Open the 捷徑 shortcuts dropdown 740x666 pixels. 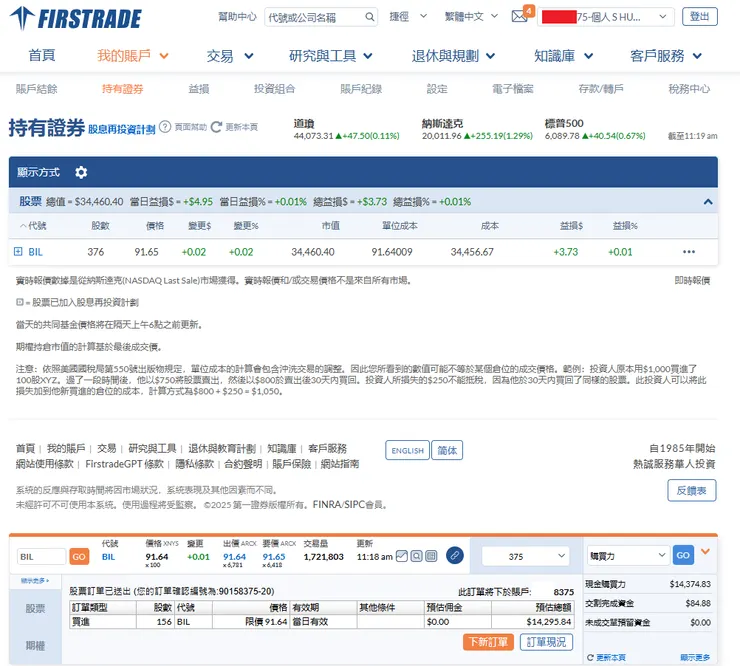[408, 17]
